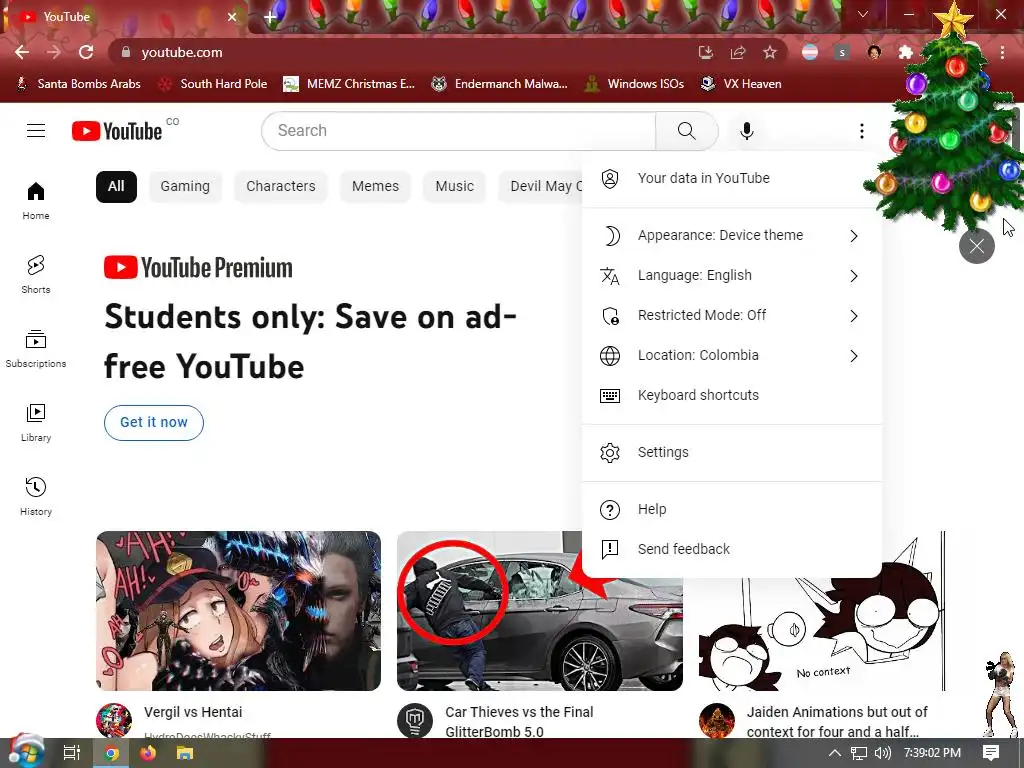Image resolution: width=1024 pixels, height=768 pixels.
Task: Open Subscriptions in the sidebar
Action: [x=36, y=349]
